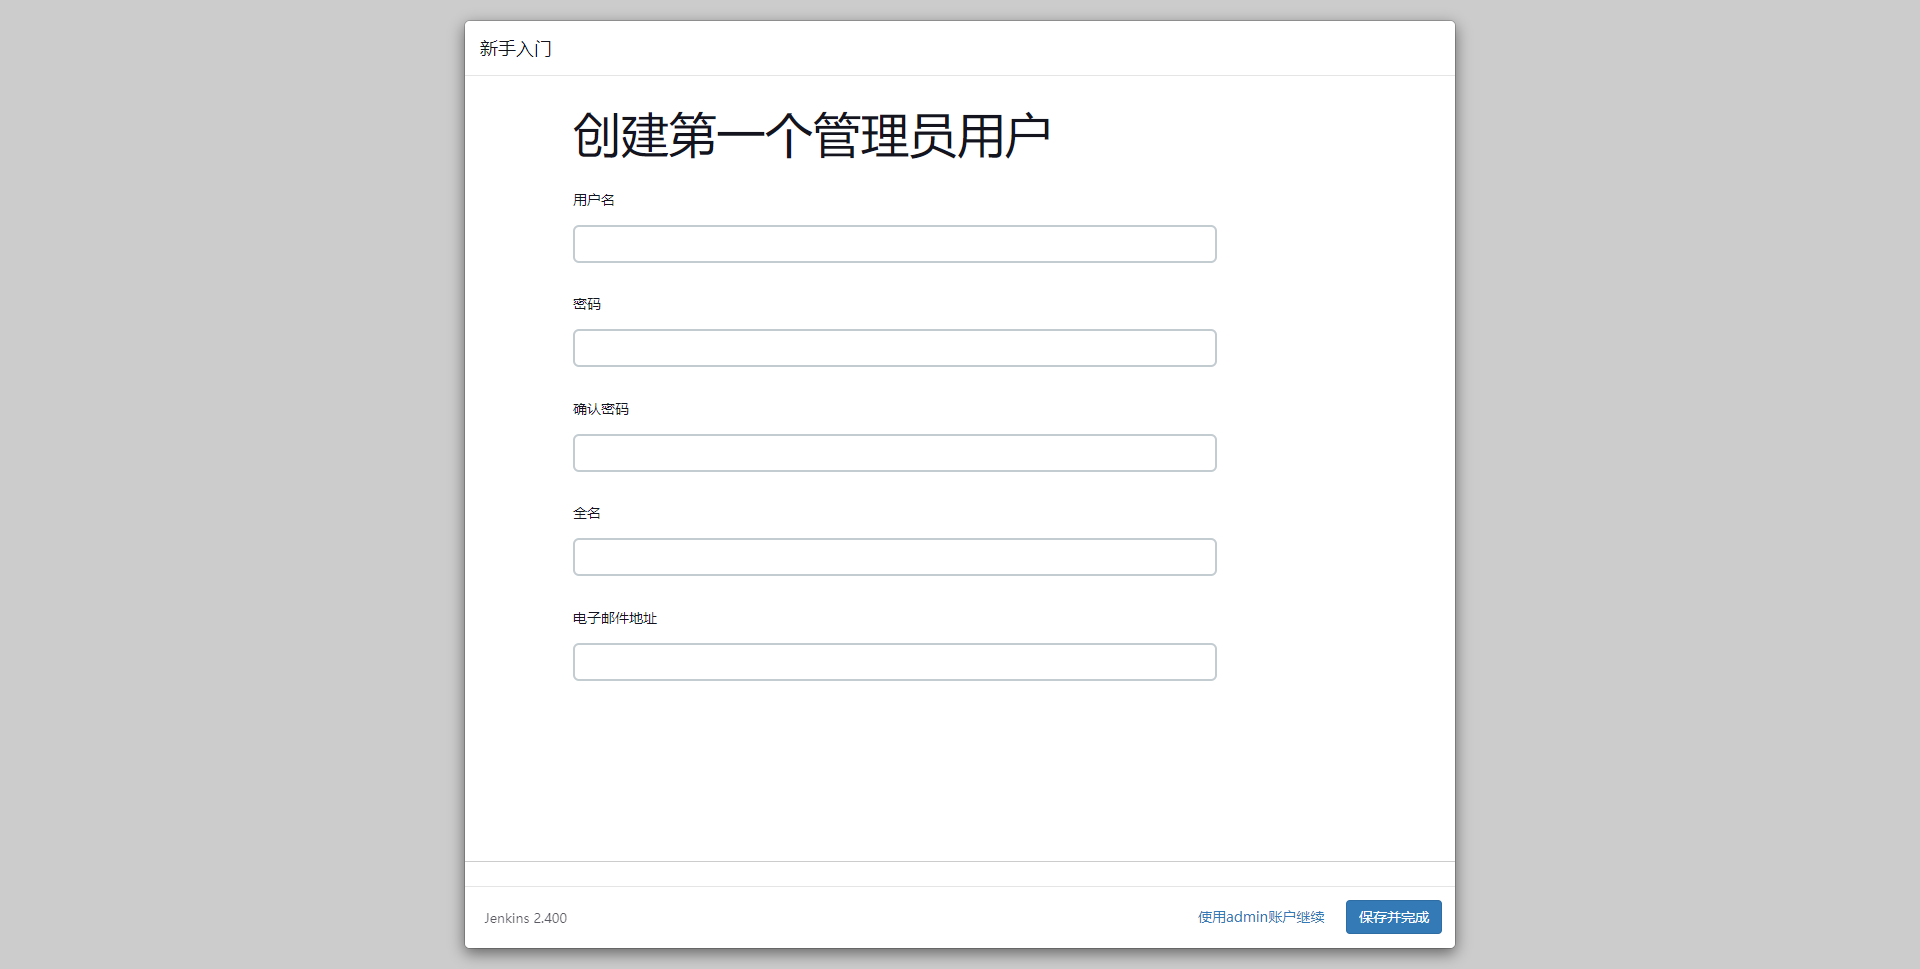Click the Jenkins 2.400 version text
Image resolution: width=1920 pixels, height=969 pixels.
pyautogui.click(x=525, y=918)
